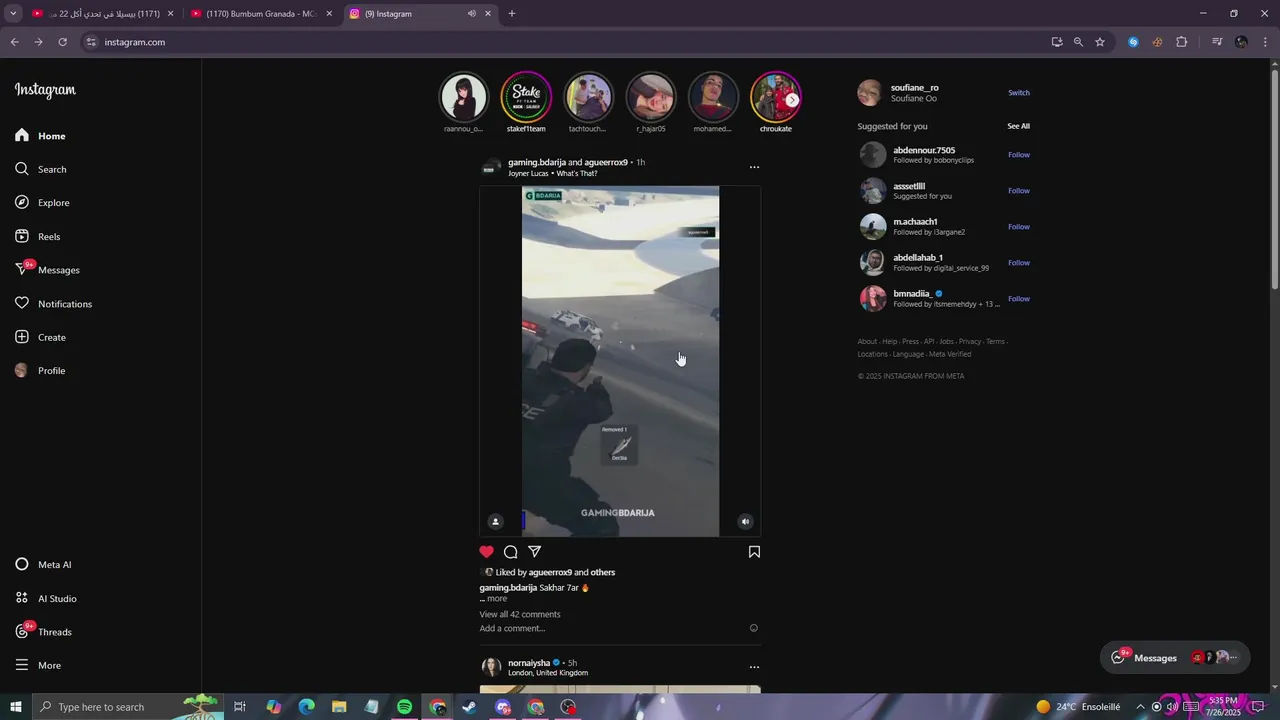Open Windows Start menu
Image resolution: width=1280 pixels, height=720 pixels.
(16, 707)
